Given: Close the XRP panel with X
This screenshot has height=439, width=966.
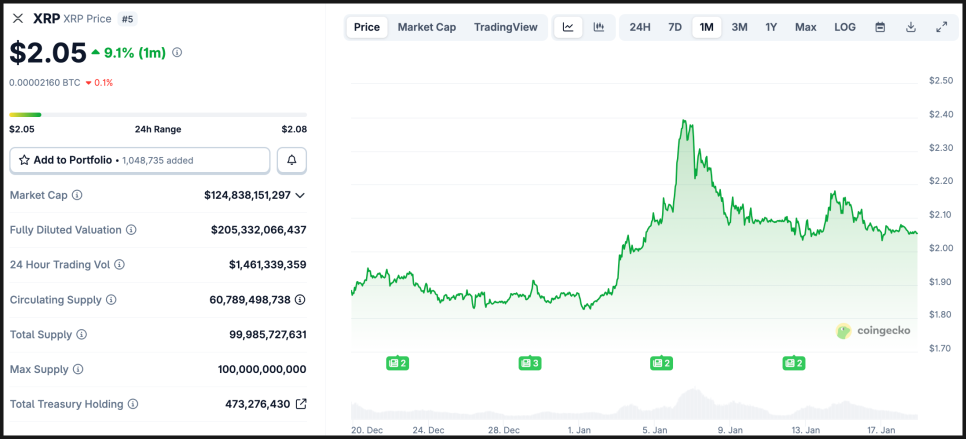Looking at the screenshot, I should 17,18.
